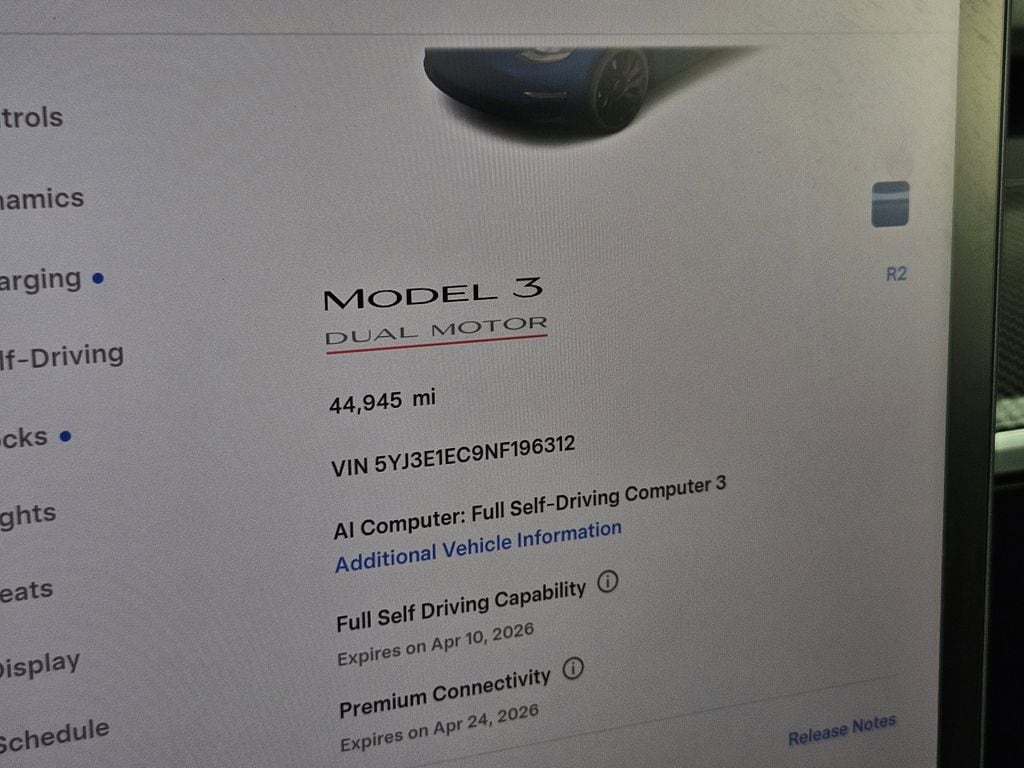
Task: Tap the VIN number text
Action: coord(453,456)
